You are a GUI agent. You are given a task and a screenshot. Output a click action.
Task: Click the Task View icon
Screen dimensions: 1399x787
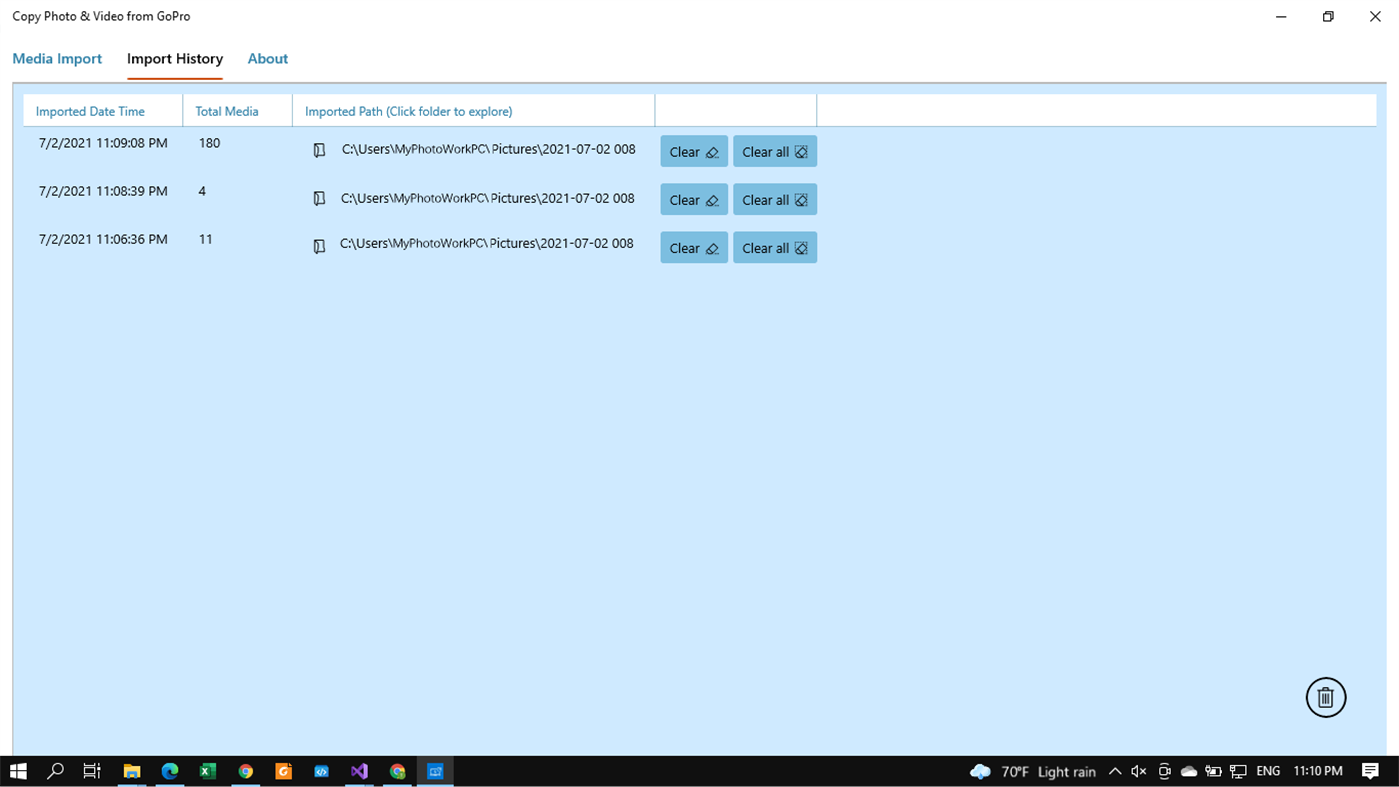91,771
